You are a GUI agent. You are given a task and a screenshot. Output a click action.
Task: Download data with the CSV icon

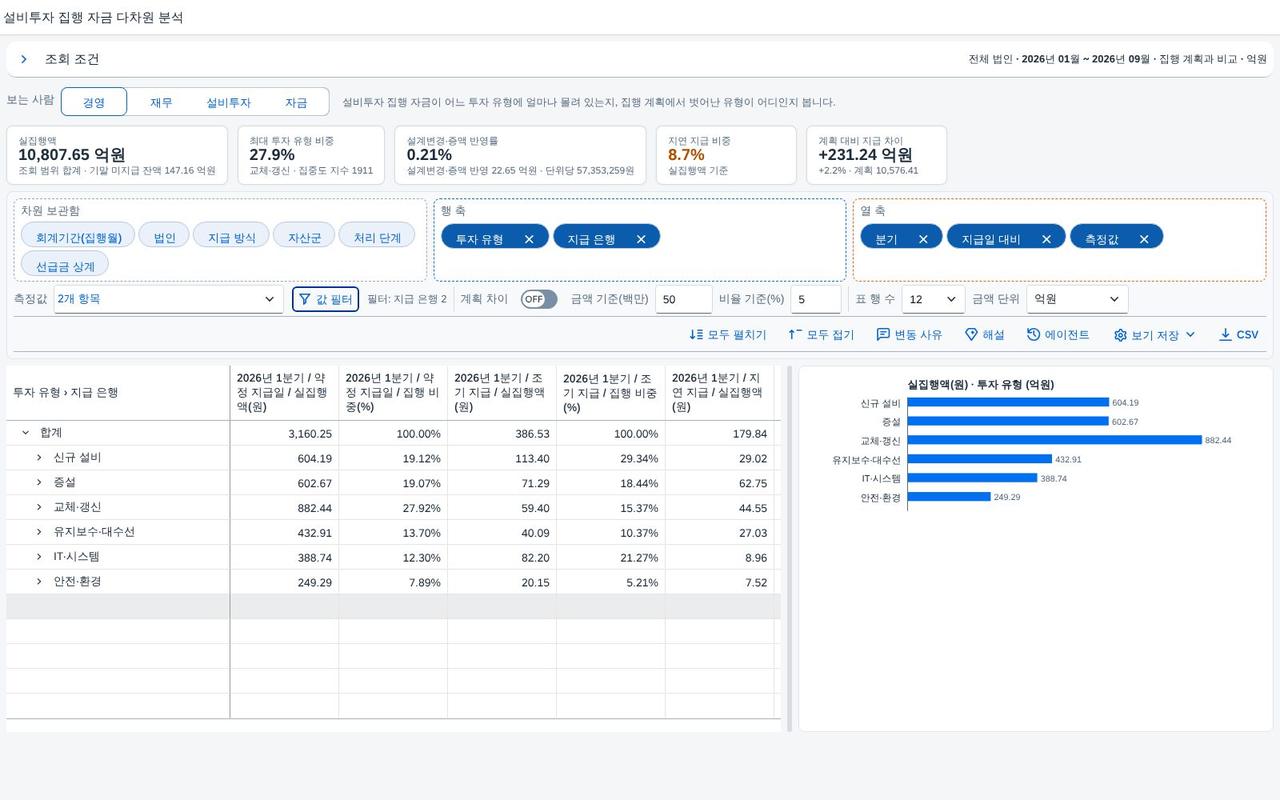tap(1225, 335)
